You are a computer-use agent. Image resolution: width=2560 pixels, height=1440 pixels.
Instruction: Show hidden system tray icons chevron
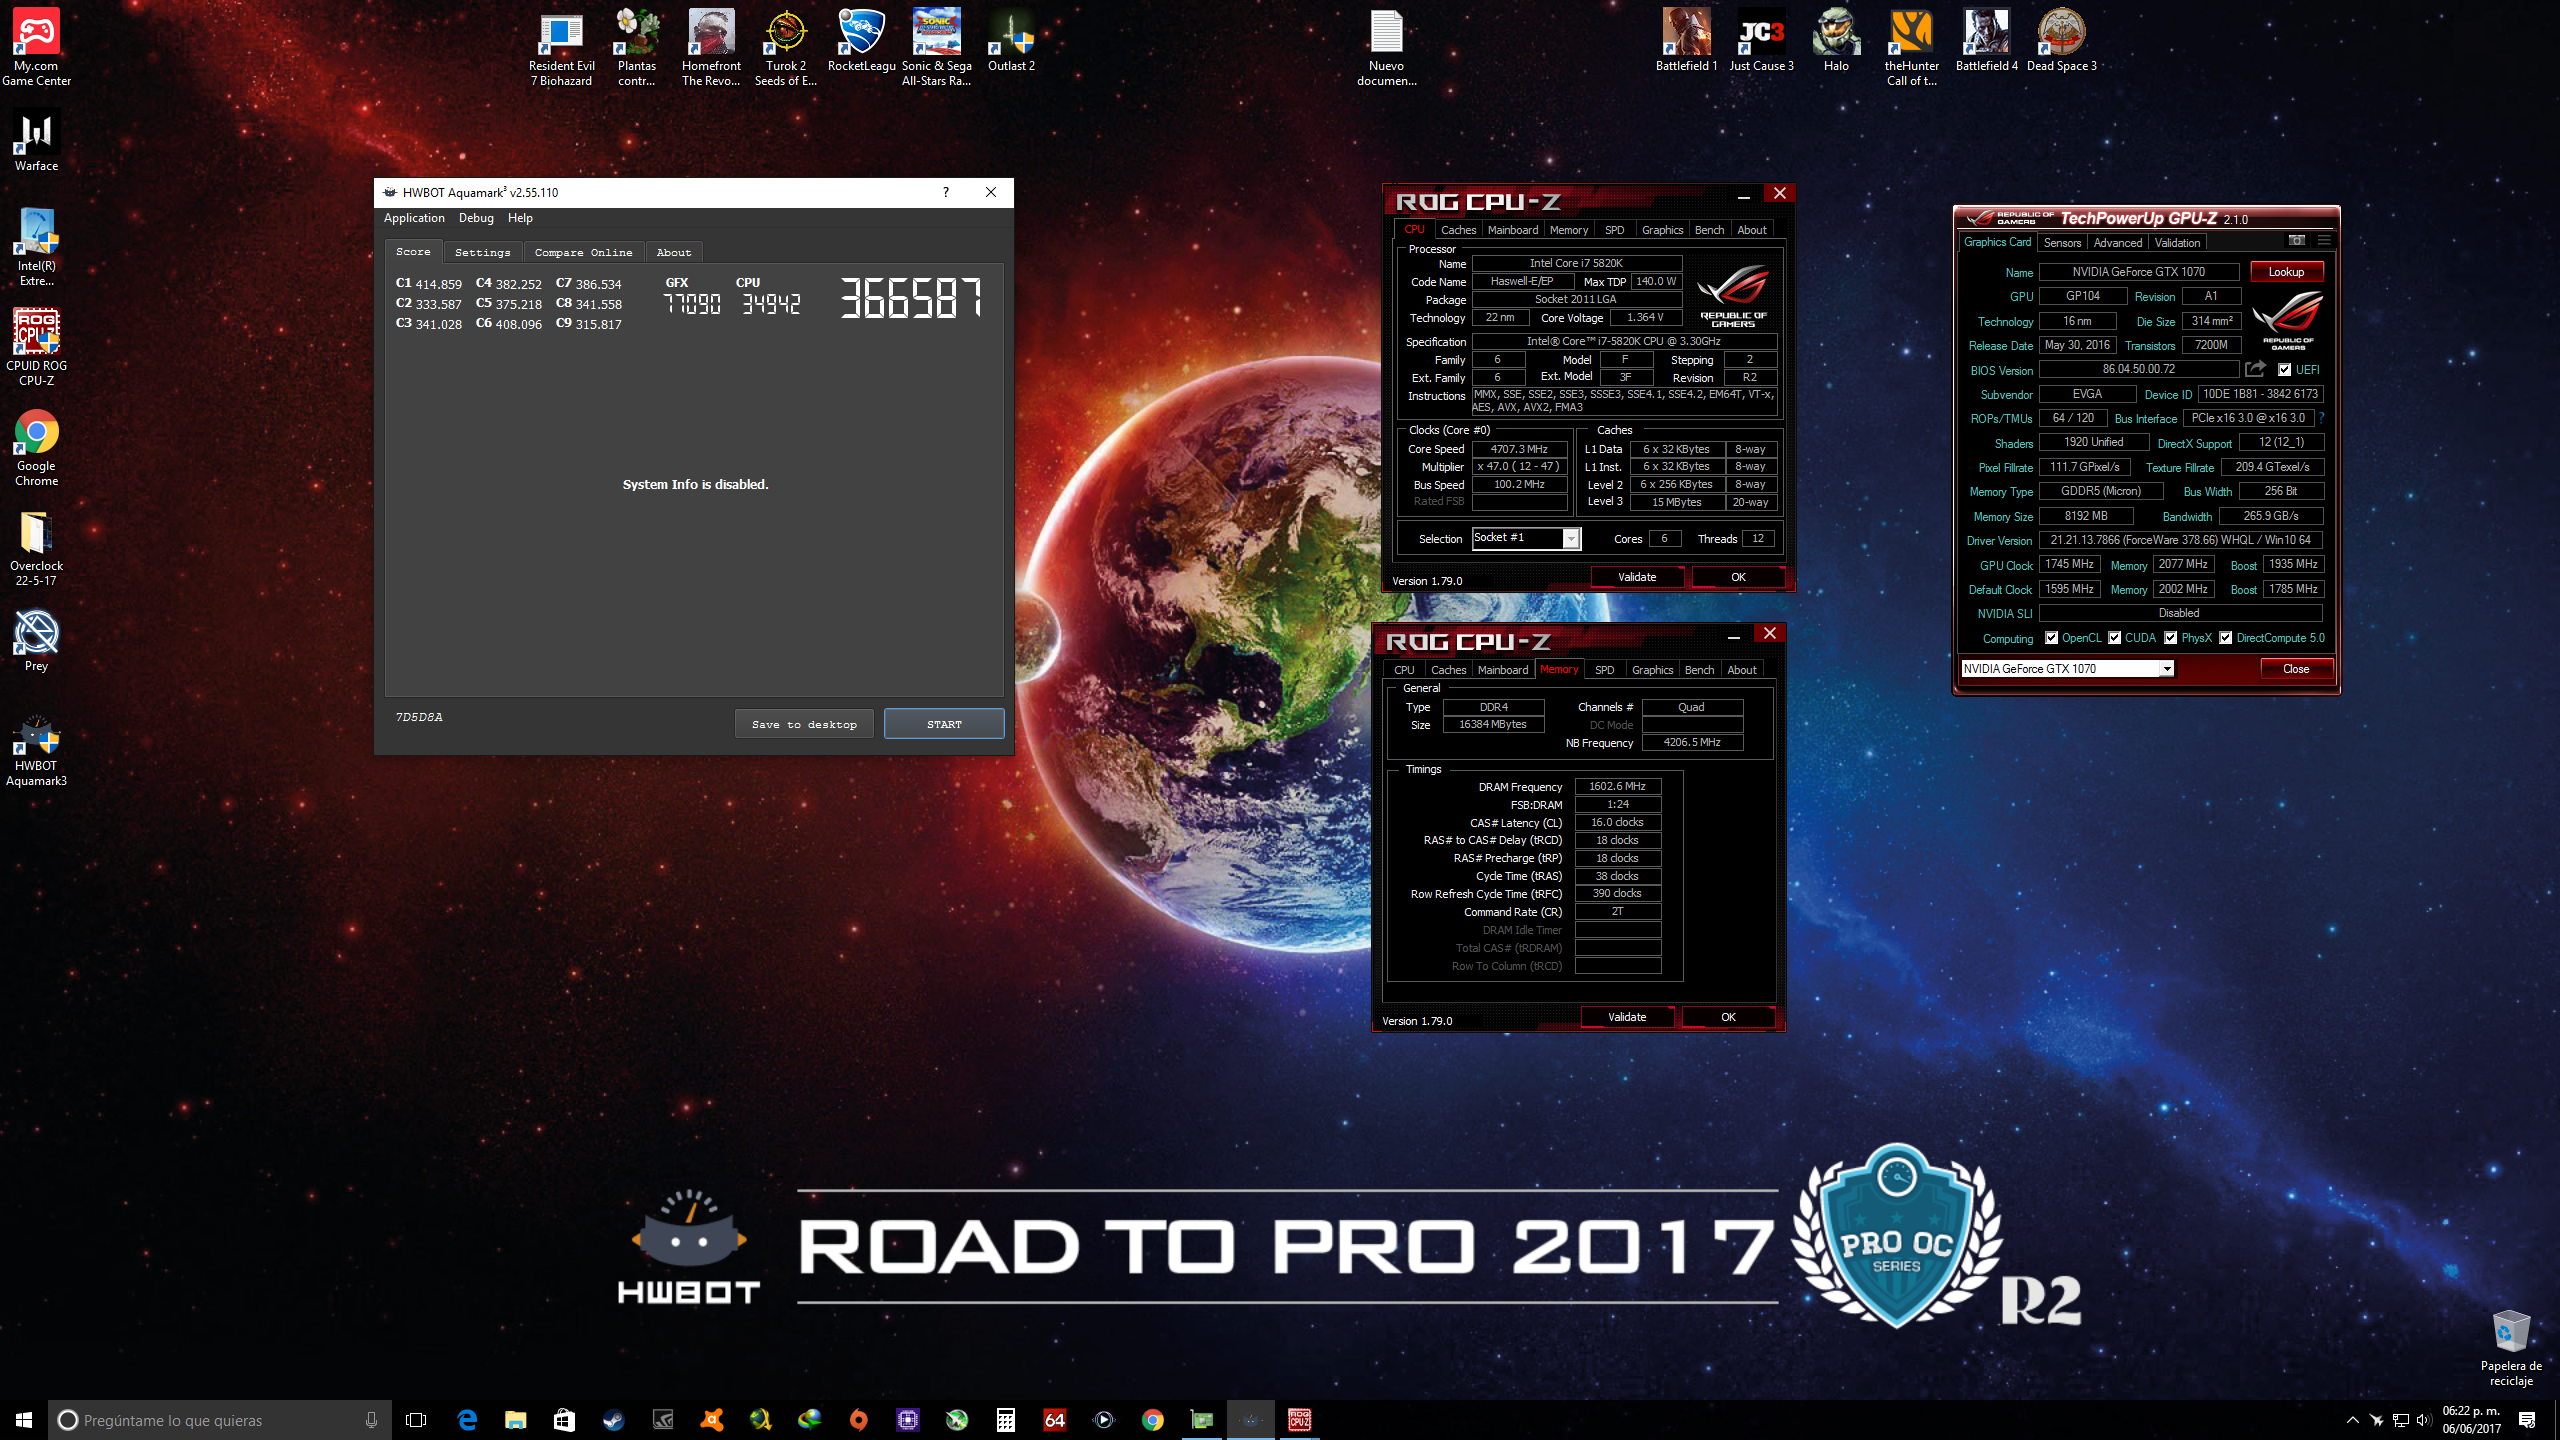(x=2352, y=1420)
